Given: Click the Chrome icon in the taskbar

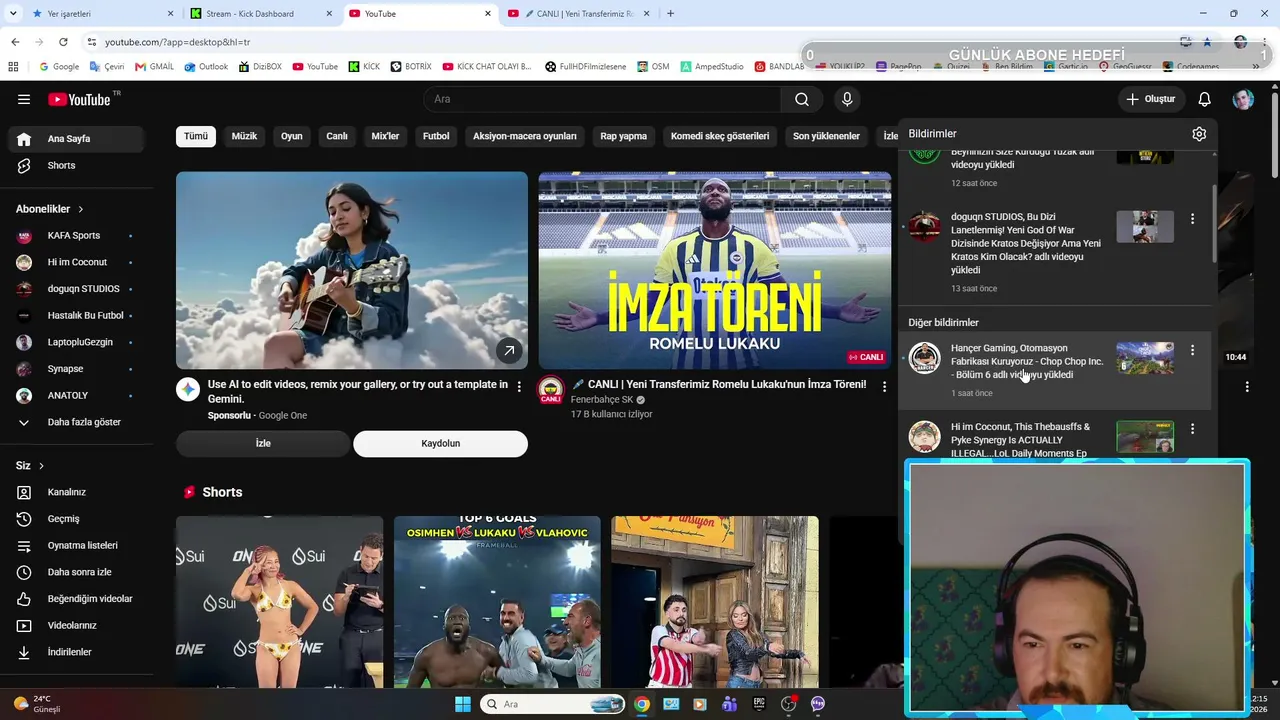Looking at the screenshot, I should (642, 704).
